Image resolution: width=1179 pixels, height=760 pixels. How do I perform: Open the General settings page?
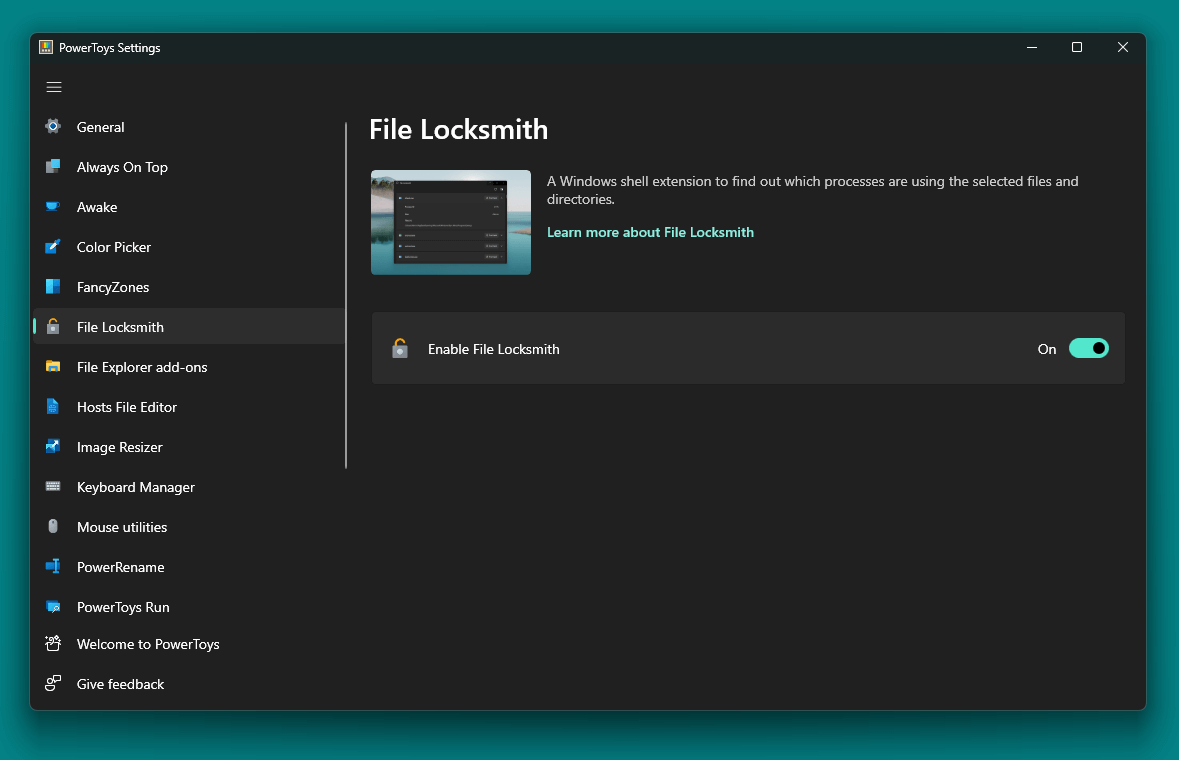tap(189, 126)
